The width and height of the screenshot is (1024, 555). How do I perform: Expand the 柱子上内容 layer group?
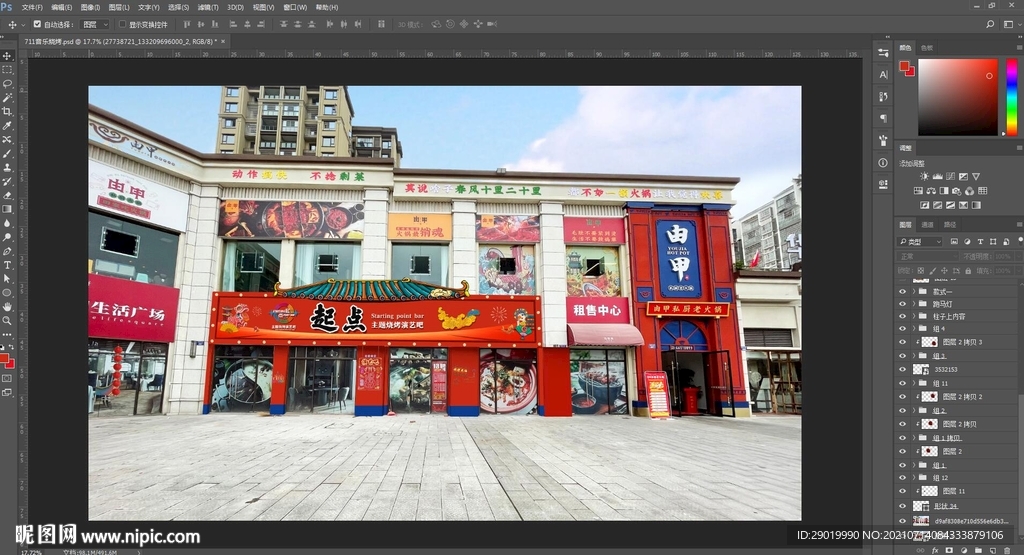[912, 316]
